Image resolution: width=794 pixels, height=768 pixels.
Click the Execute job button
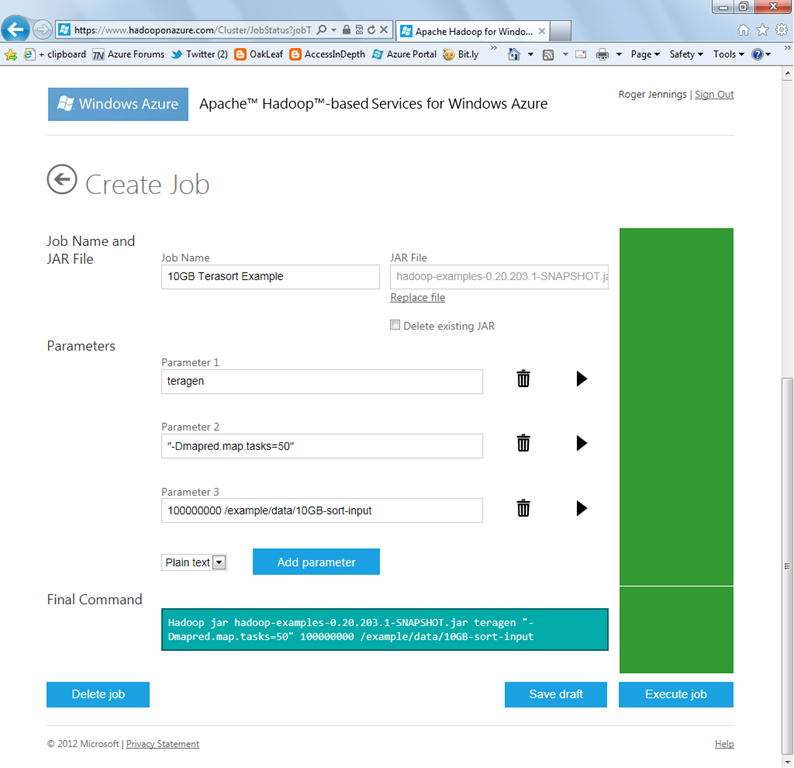tap(676, 694)
